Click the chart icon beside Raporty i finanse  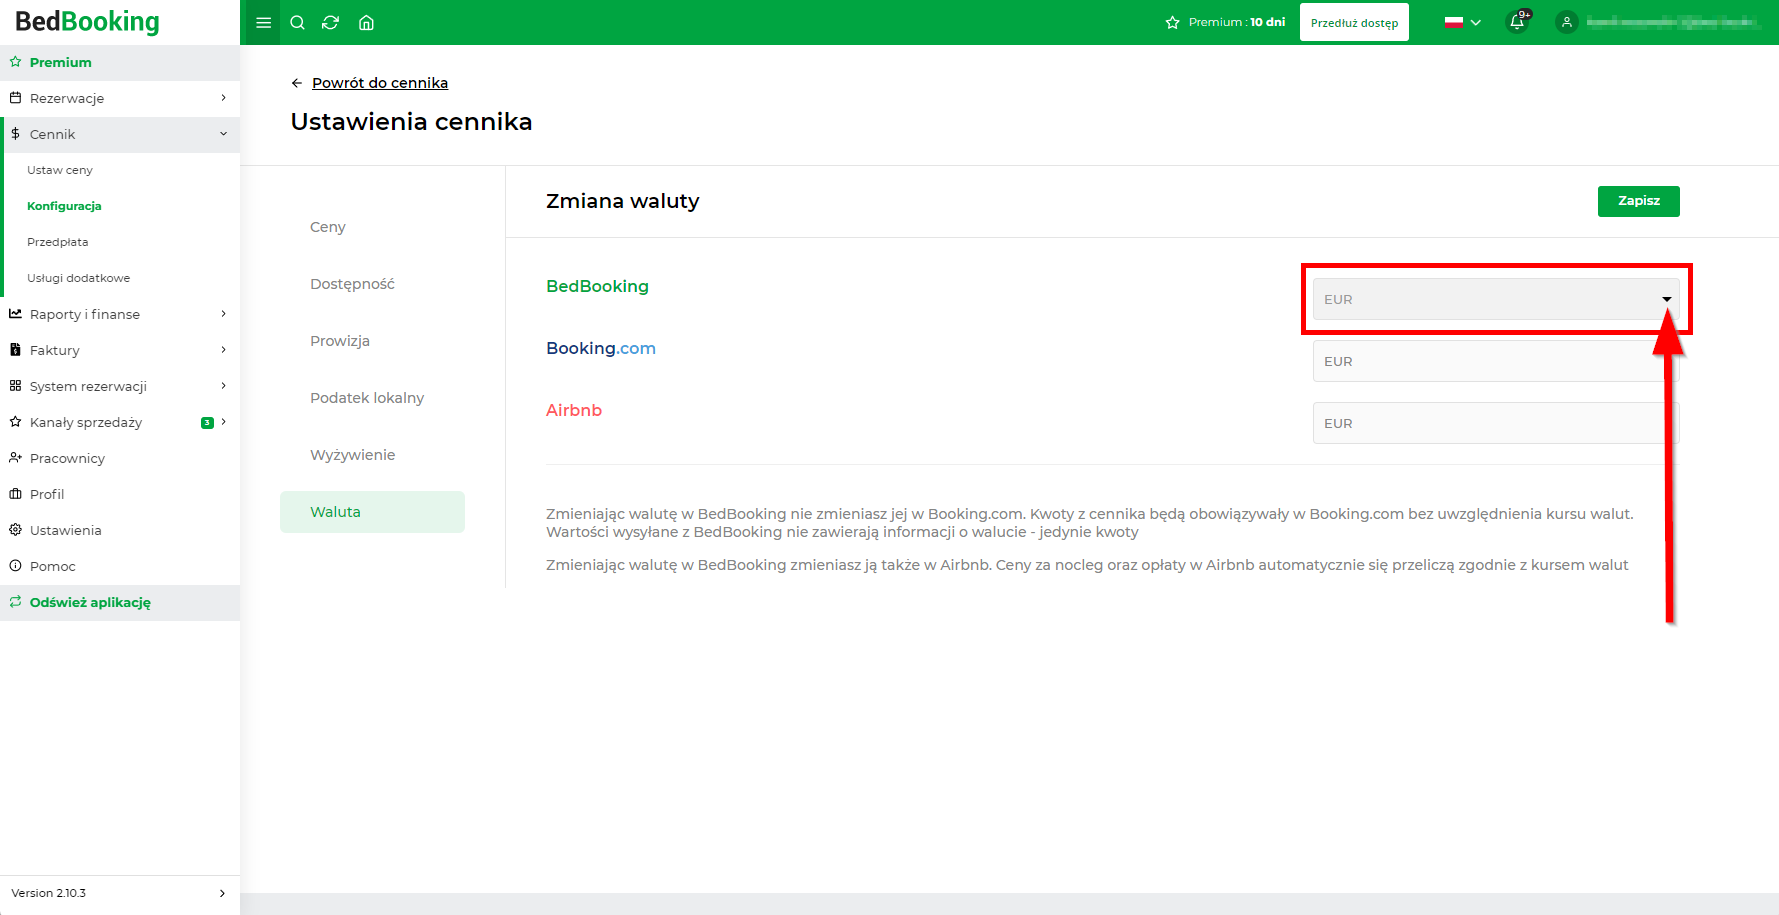tap(15, 314)
